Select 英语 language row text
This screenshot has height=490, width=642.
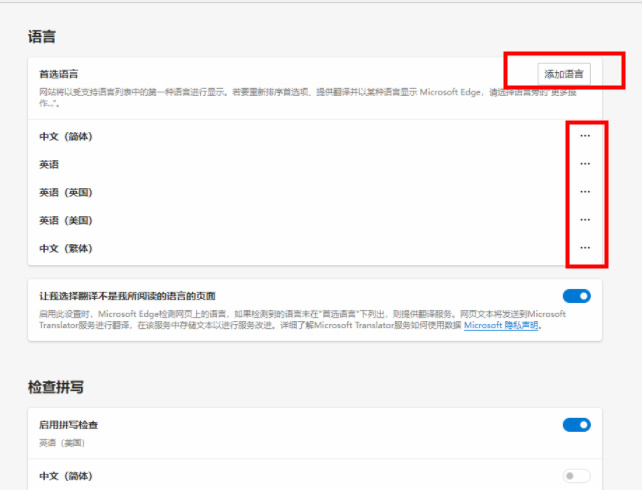pyautogui.click(x=49, y=165)
